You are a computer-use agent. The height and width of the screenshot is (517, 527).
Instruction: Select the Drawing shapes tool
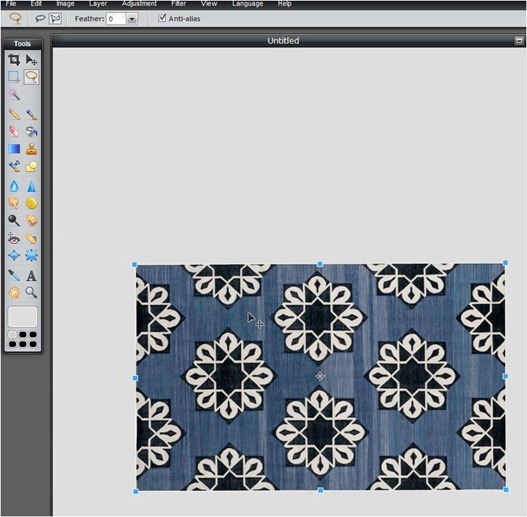[31, 166]
